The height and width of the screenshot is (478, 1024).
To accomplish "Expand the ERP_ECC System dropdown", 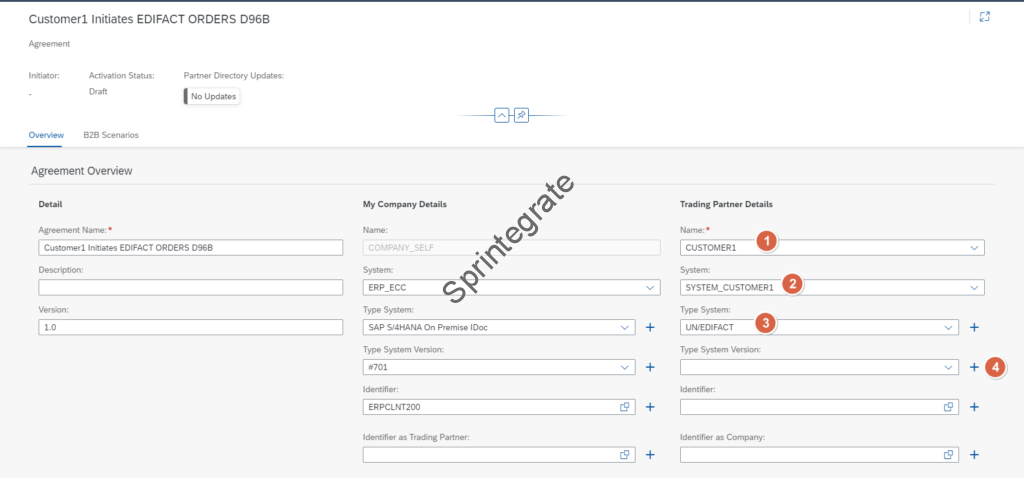I will [x=650, y=288].
